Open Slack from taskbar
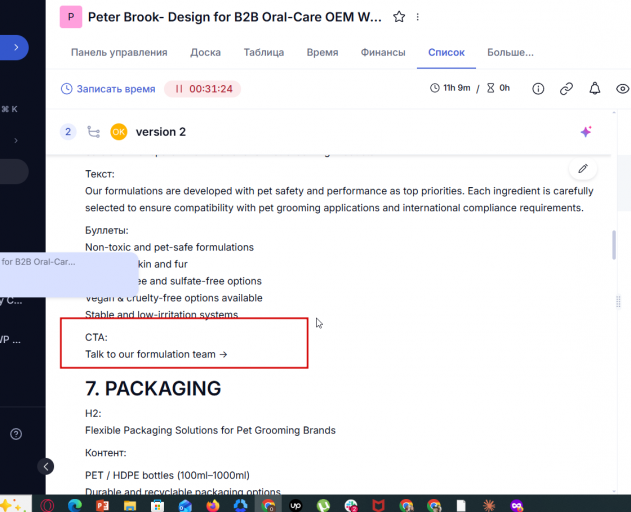The image size is (631, 512). point(351,505)
